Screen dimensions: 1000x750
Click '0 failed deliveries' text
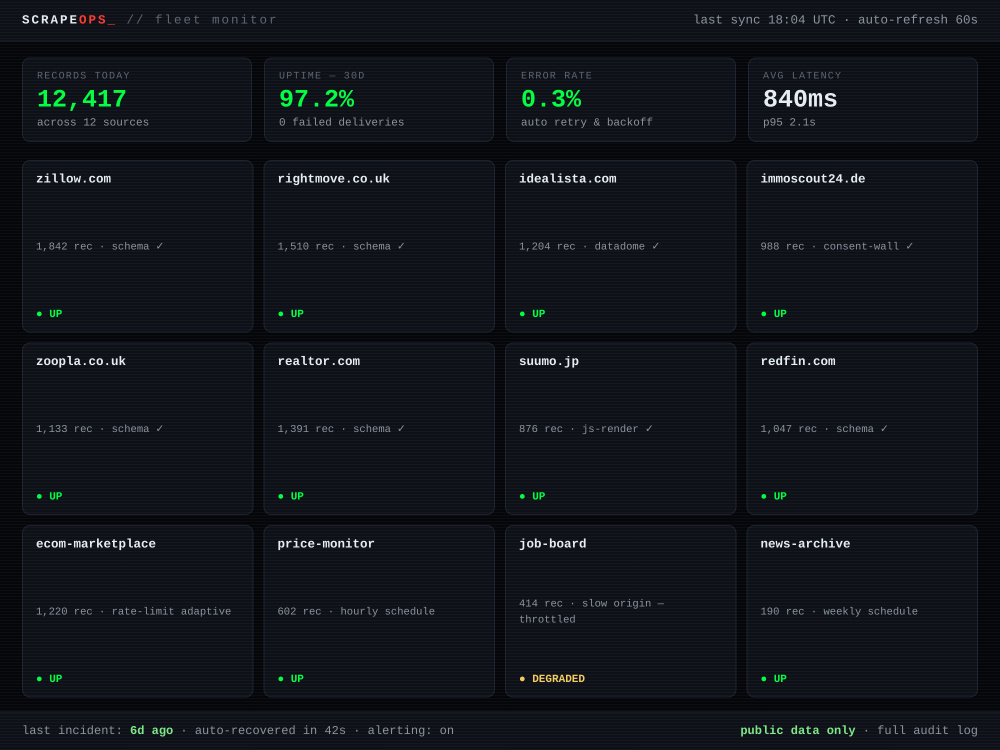click(x=341, y=122)
